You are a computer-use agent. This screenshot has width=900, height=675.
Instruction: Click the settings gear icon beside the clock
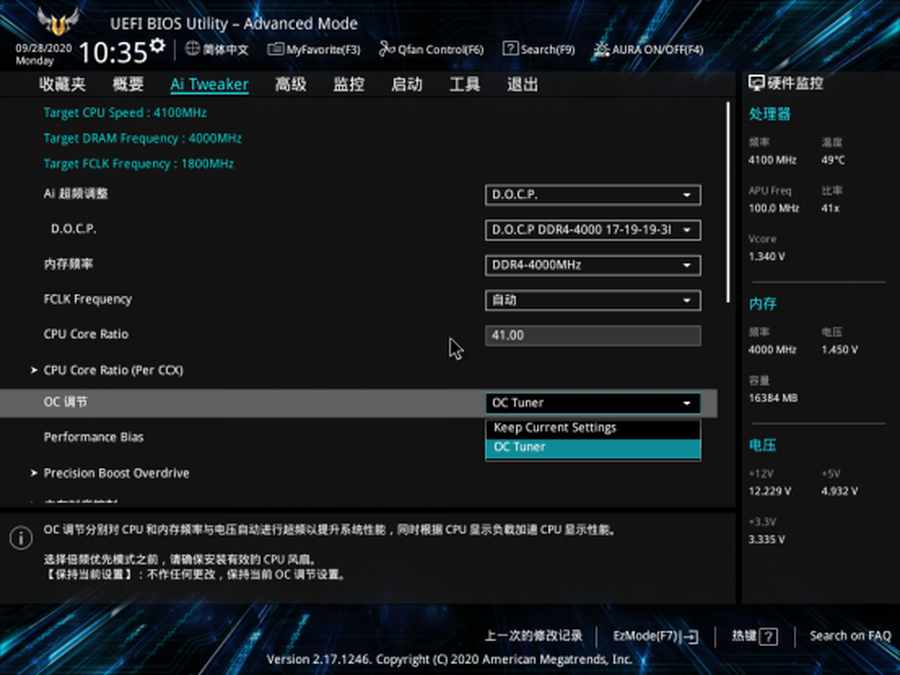pos(157,46)
